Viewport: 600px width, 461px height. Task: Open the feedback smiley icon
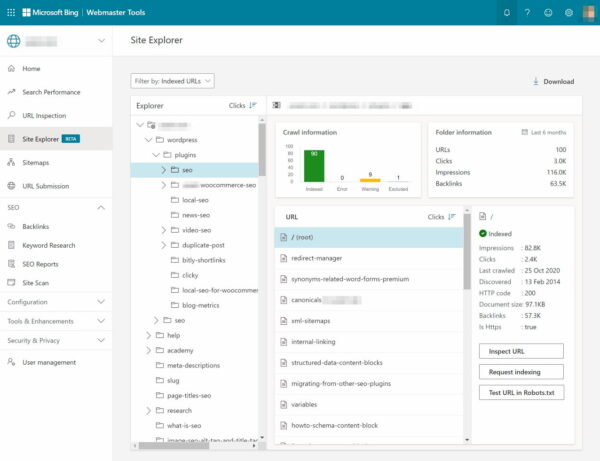tap(548, 12)
